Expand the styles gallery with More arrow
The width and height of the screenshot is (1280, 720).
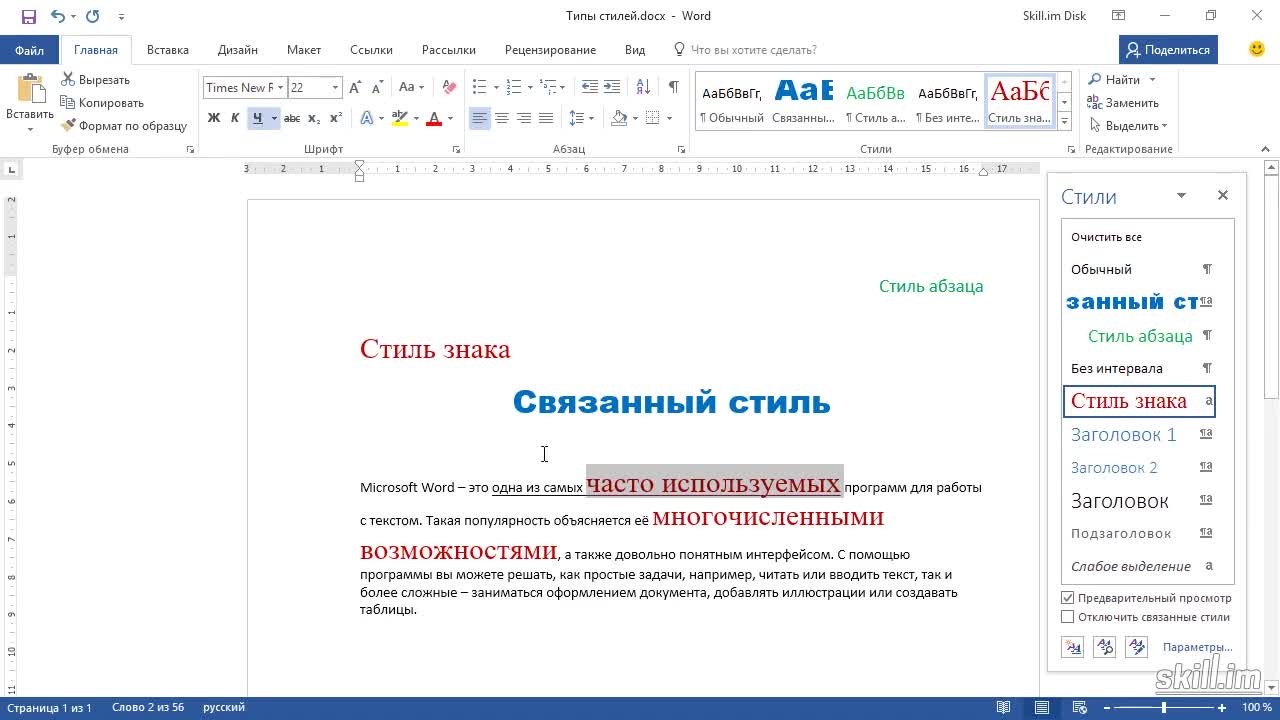pyautogui.click(x=1064, y=121)
